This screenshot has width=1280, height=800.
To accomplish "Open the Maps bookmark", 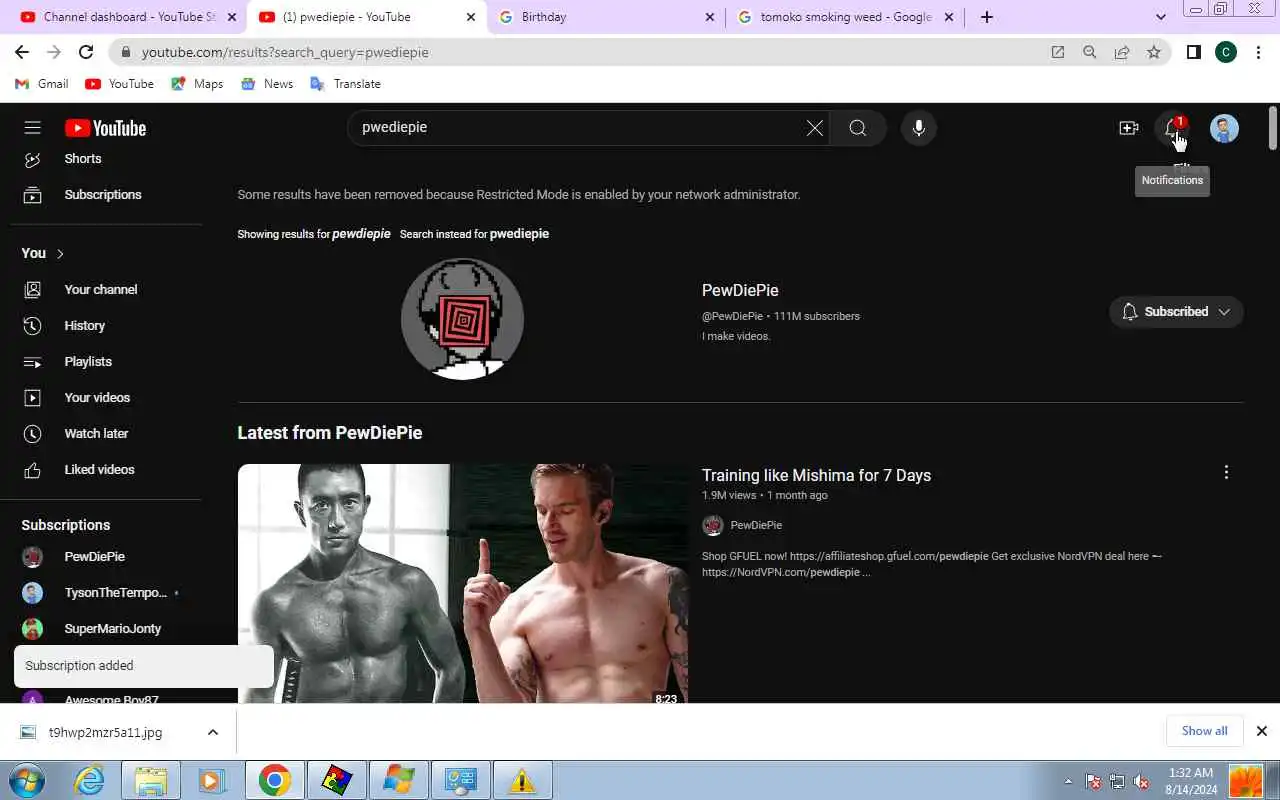I will pyautogui.click(x=197, y=84).
